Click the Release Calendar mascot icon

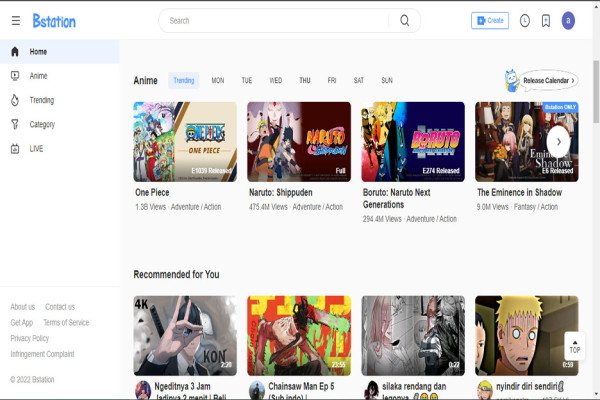click(512, 80)
